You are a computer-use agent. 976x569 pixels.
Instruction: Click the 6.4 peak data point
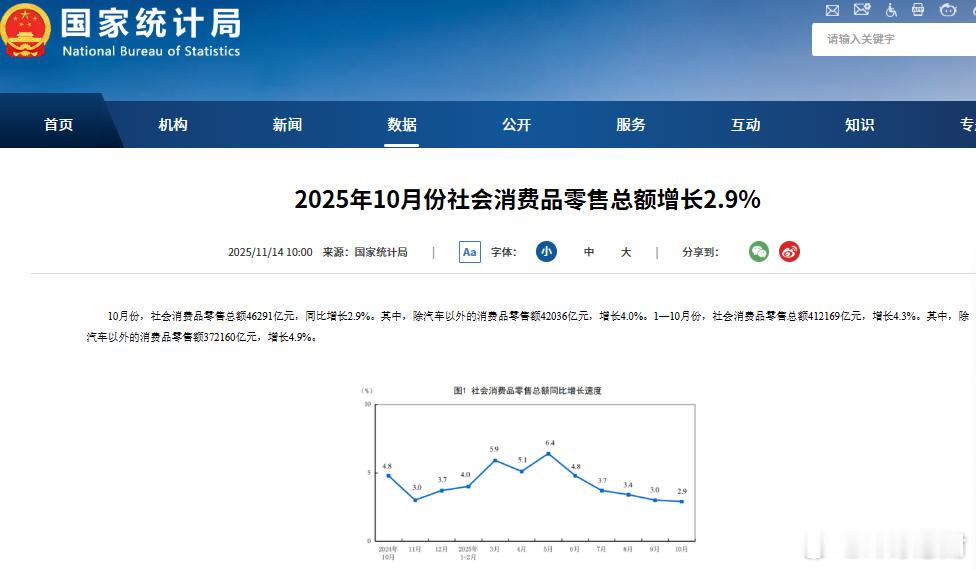(548, 454)
